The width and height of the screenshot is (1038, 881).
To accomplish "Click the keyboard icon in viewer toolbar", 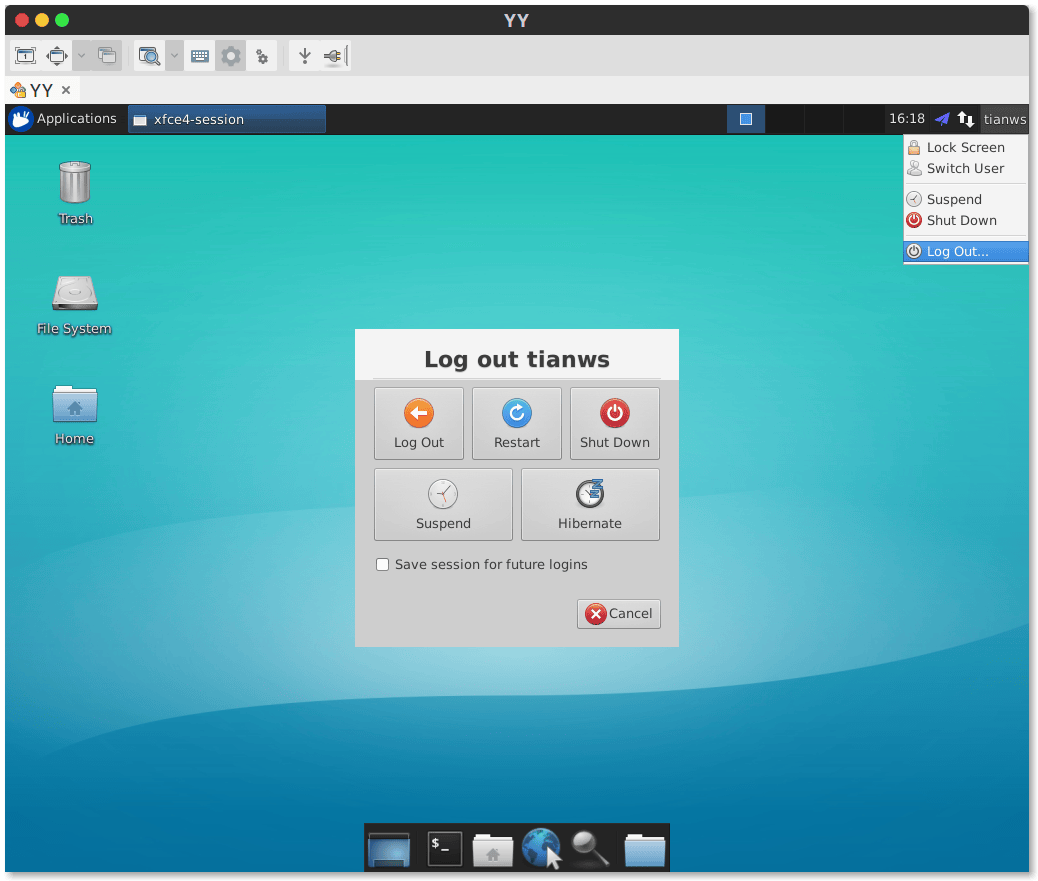I will 200,56.
